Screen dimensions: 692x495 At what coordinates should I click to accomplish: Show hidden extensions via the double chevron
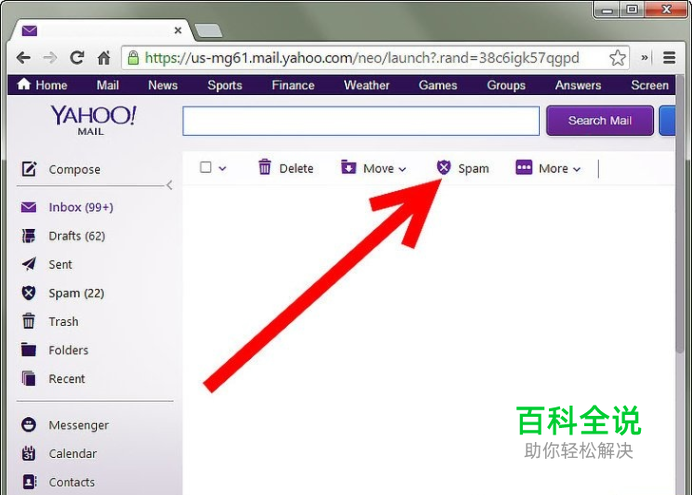tap(645, 57)
